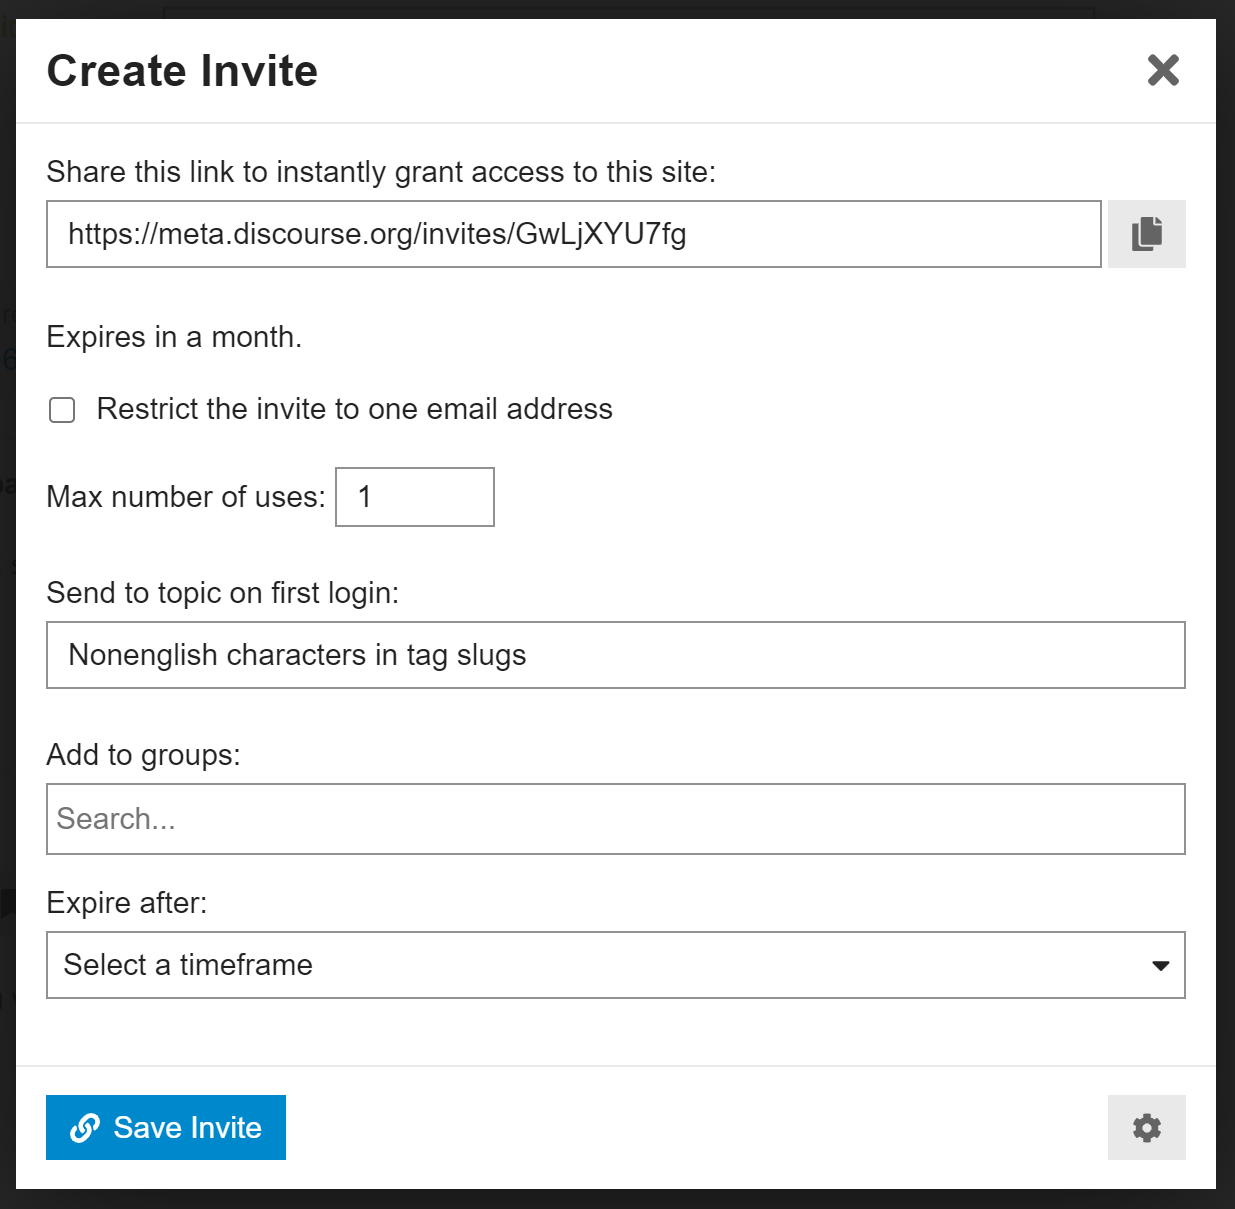This screenshot has height=1209, width=1235.
Task: Click the Add to groups Search box
Action: (615, 818)
